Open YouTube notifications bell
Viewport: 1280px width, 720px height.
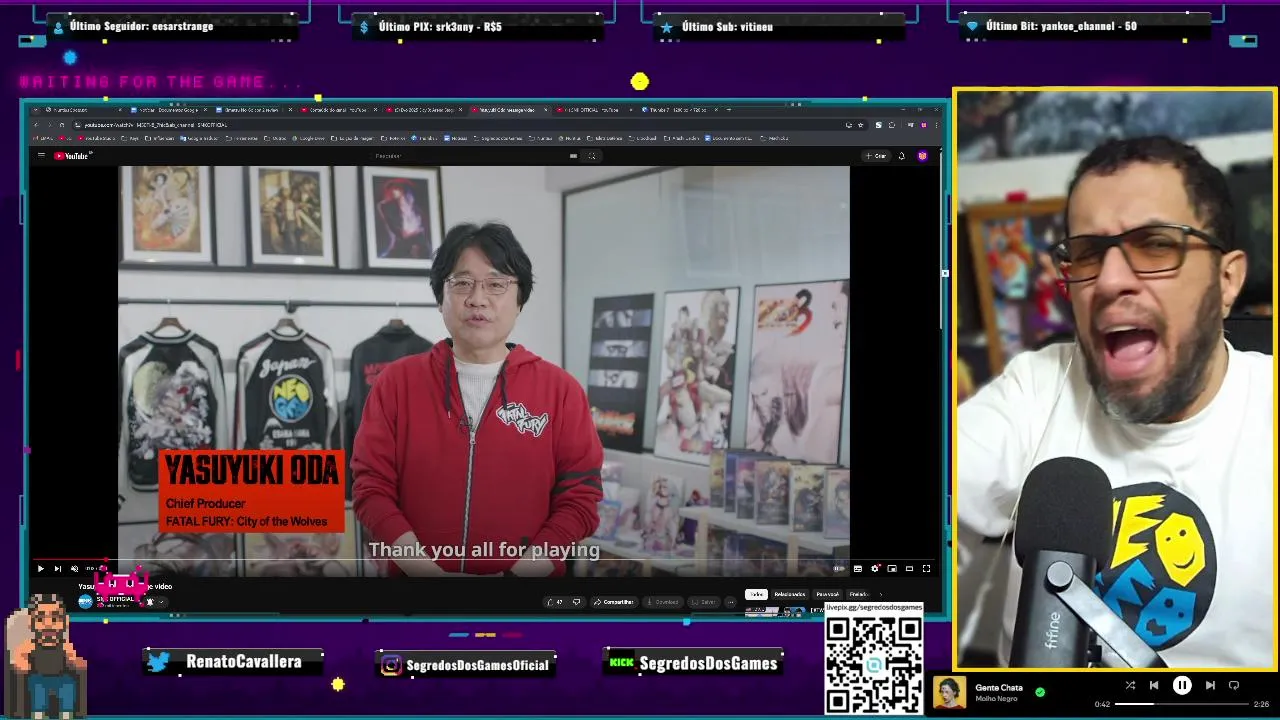(902, 156)
